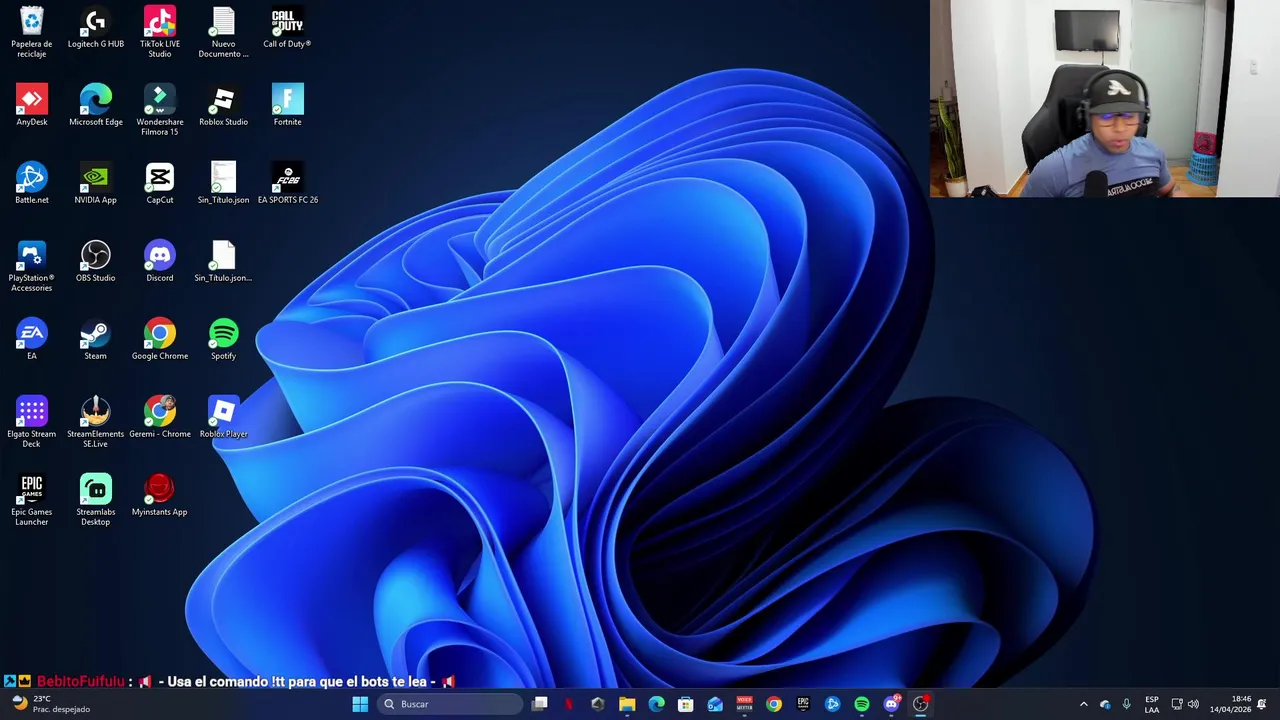Open Battle.net from the taskbar
This screenshot has height=720, width=1280.
[832, 704]
